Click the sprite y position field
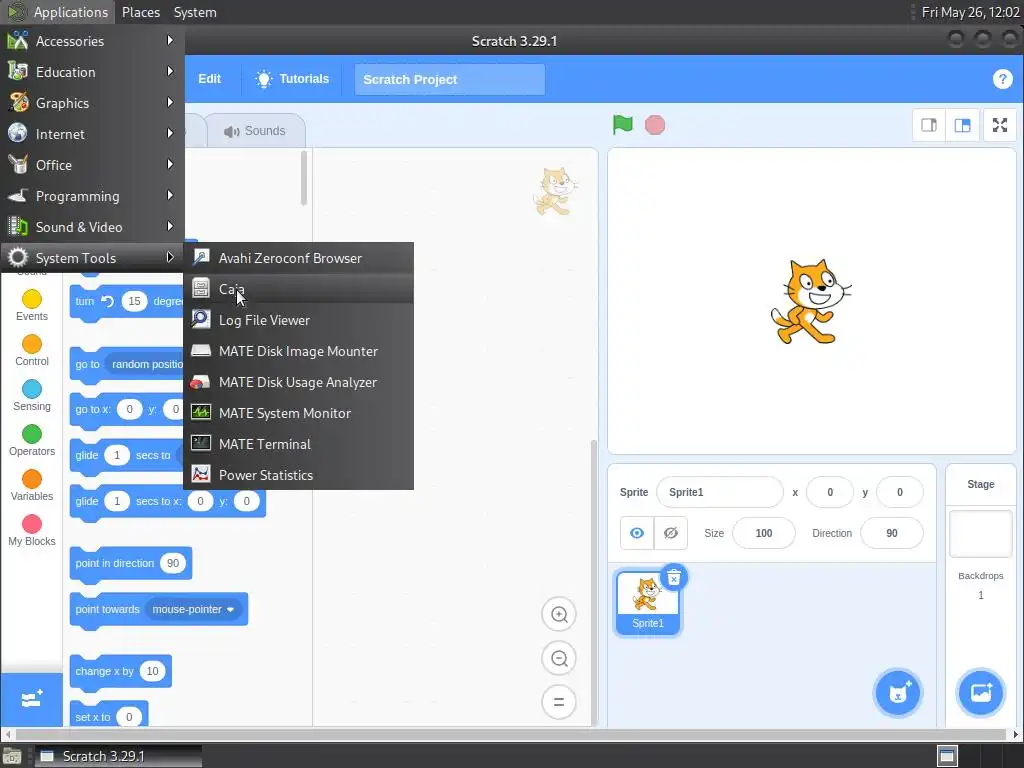 [899, 492]
